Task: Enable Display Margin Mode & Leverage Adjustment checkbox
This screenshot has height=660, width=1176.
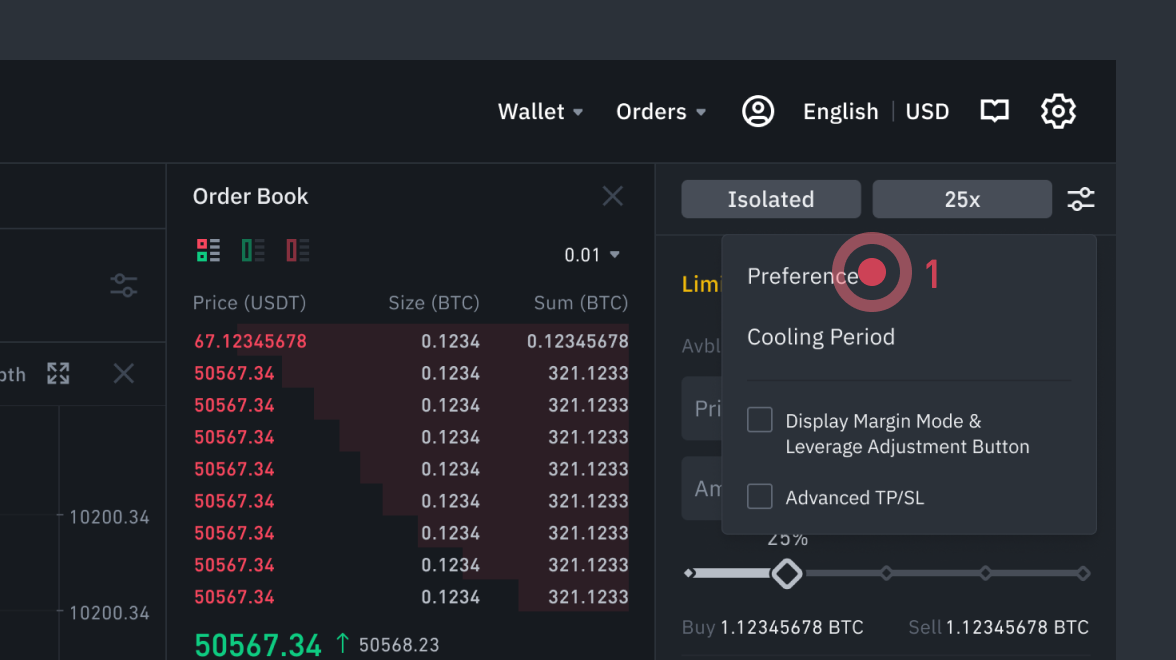Action: tap(760, 420)
